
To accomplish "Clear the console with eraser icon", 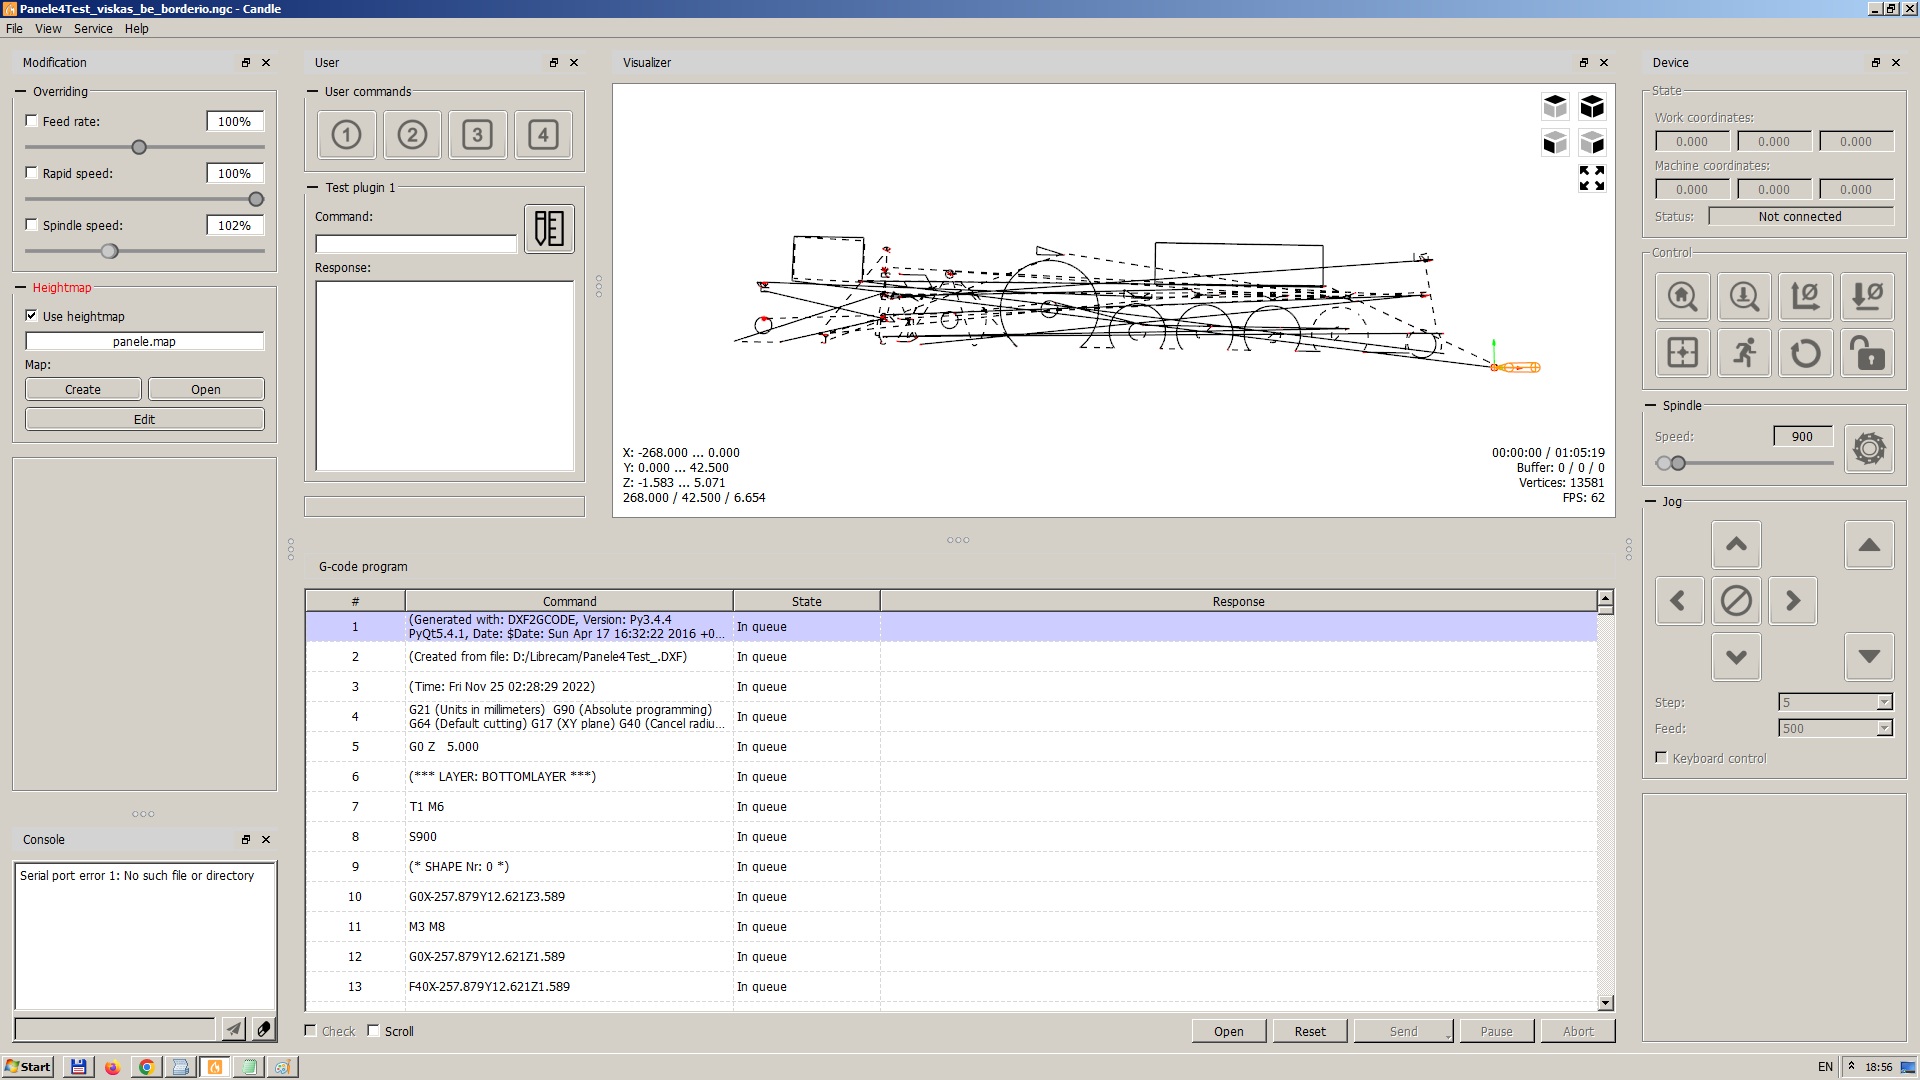I will click(x=263, y=1028).
